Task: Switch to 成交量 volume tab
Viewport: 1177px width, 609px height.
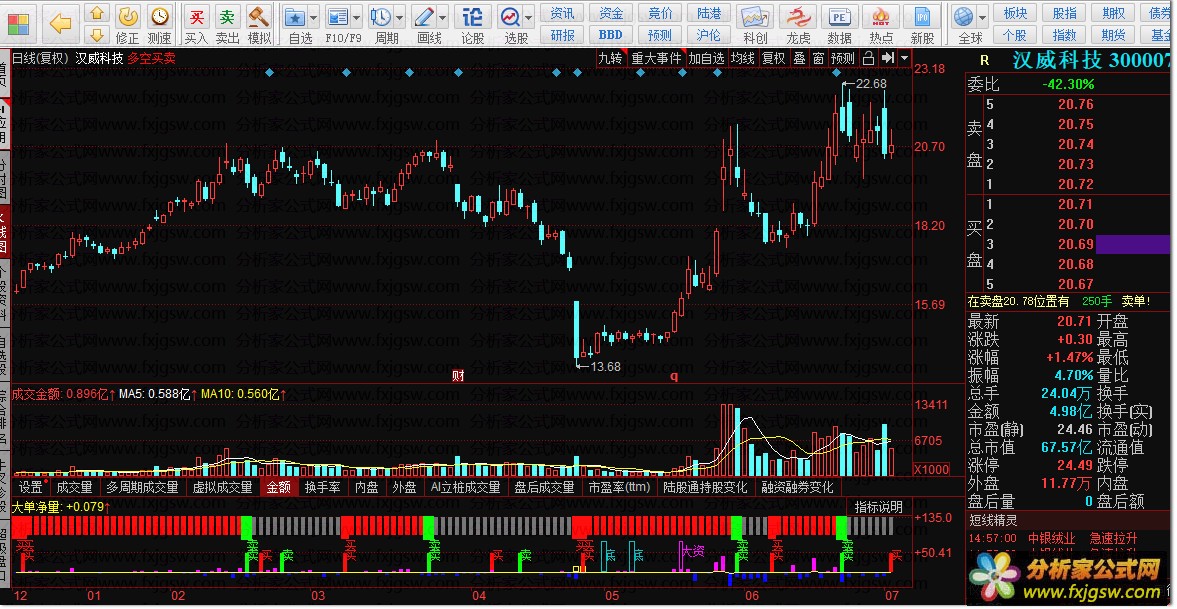Action: point(74,487)
